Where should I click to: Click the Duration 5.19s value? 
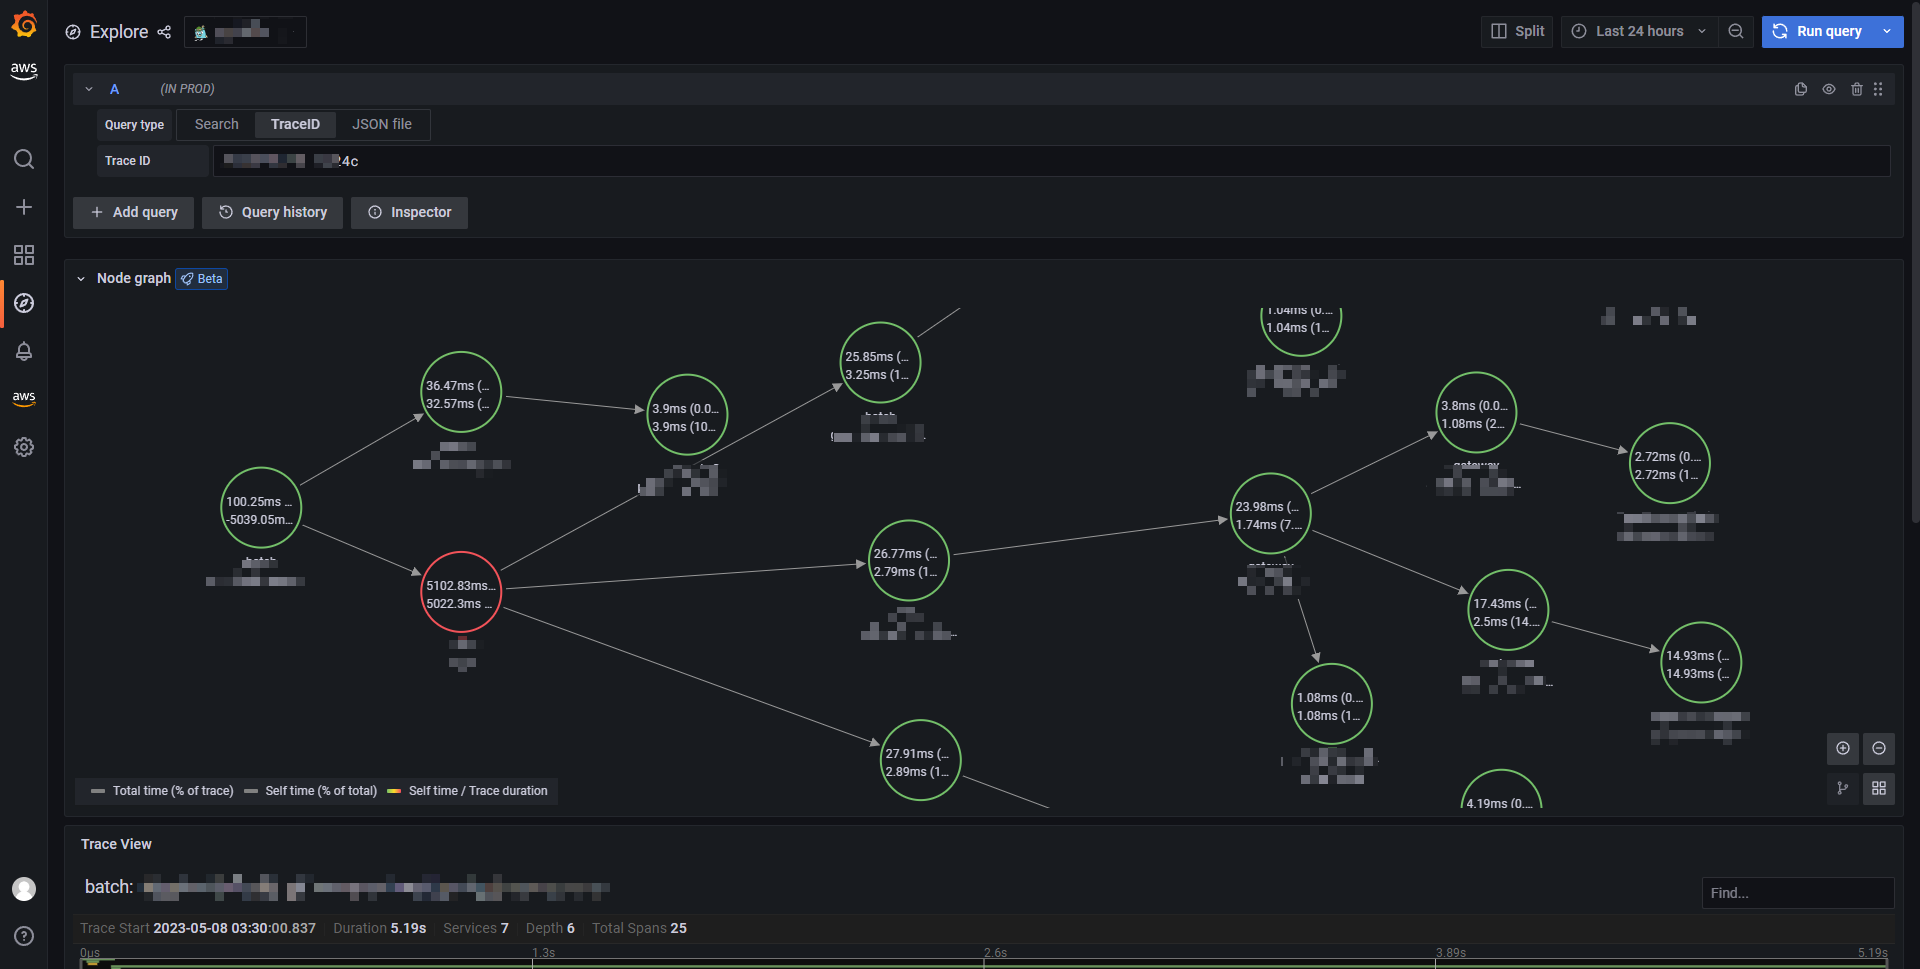tap(408, 928)
